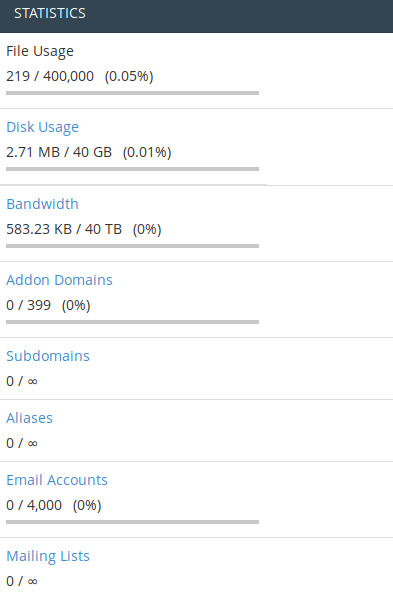Viewport: 393px width, 593px height.
Task: Click the 2.71 MB / 40 GB value
Action: click(x=59, y=152)
